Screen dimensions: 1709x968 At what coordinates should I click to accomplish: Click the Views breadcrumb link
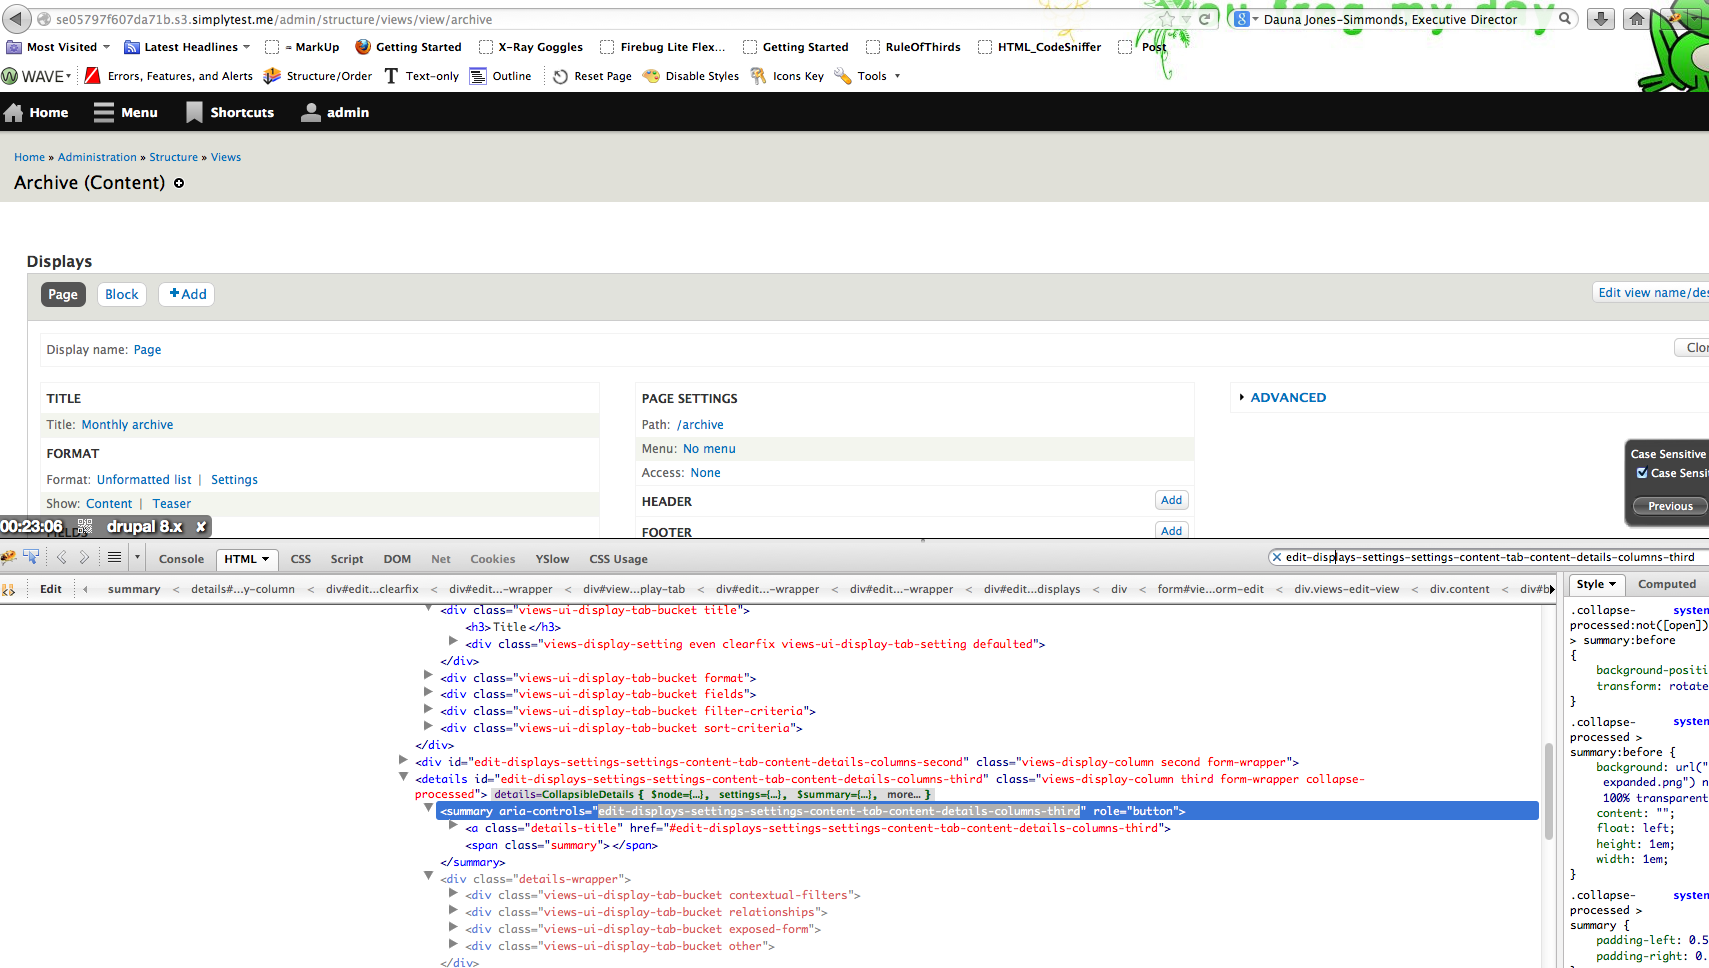pos(226,157)
